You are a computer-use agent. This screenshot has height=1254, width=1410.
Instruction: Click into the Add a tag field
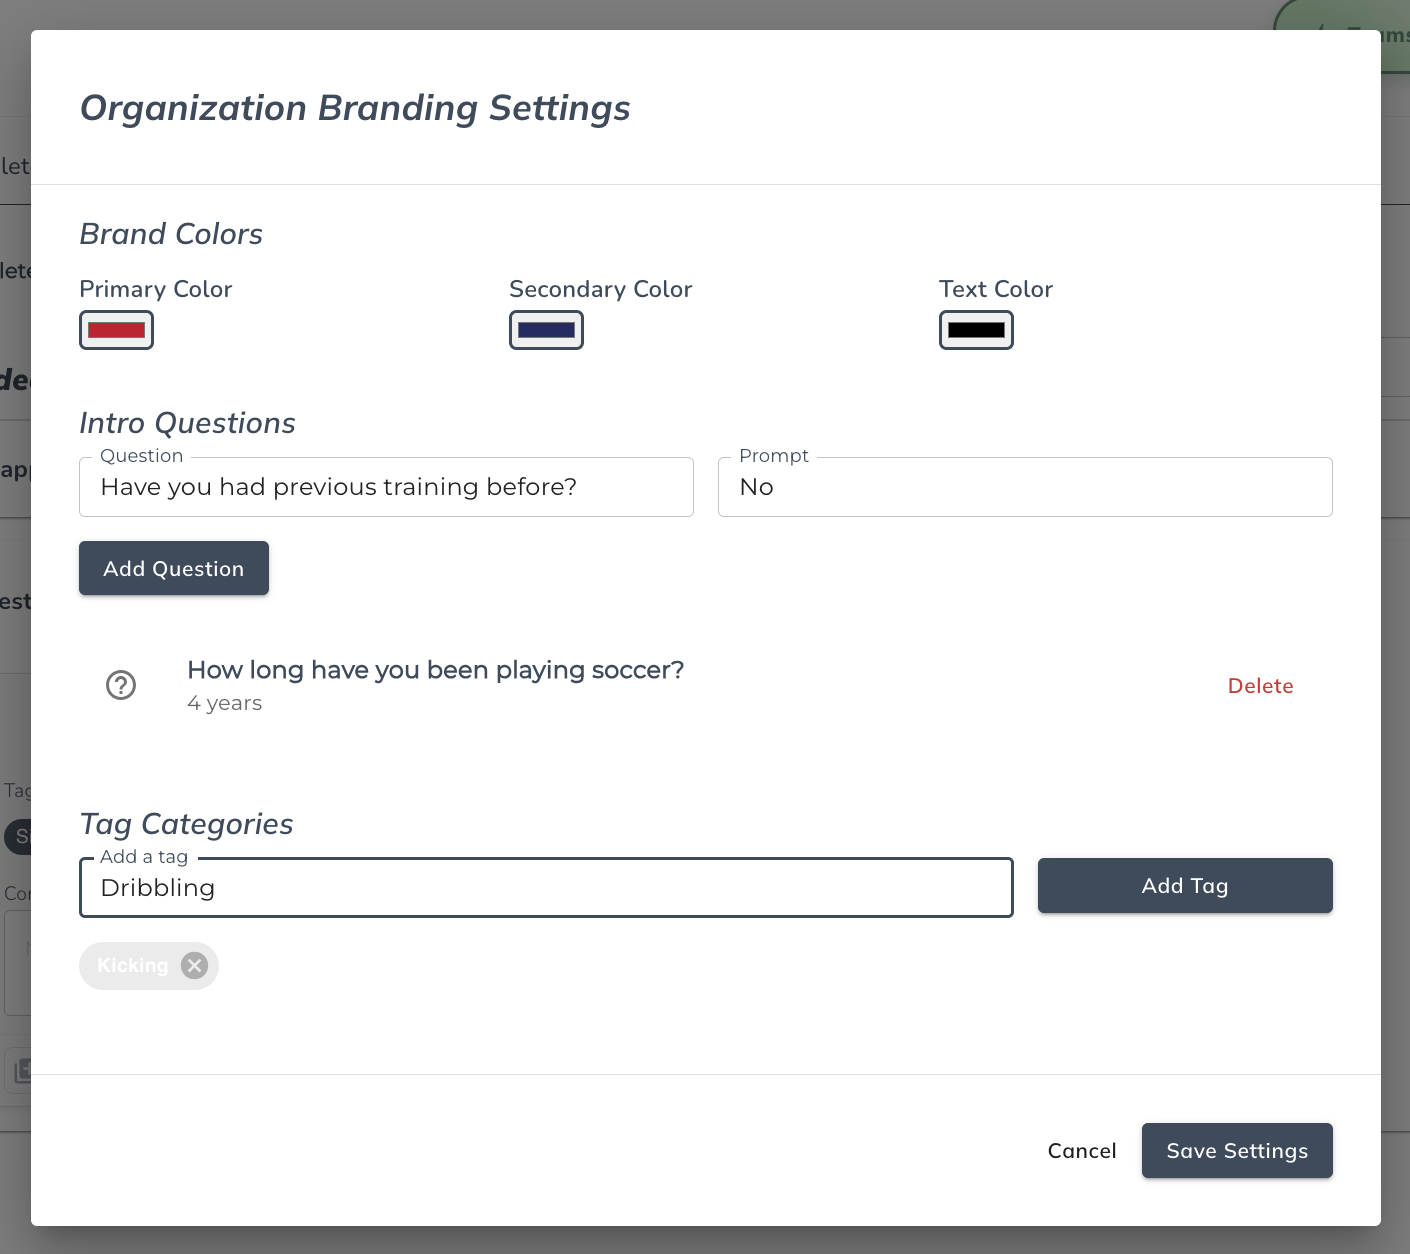[x=546, y=888]
